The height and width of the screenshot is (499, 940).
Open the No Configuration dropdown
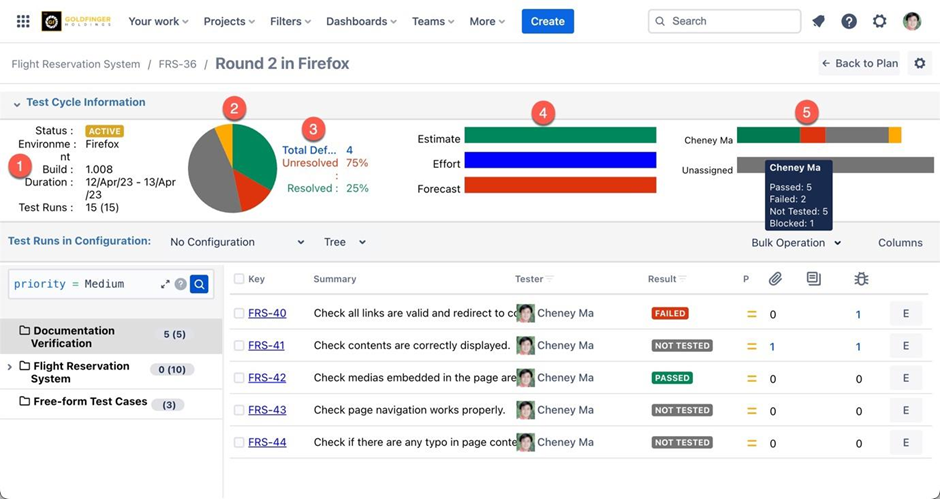[237, 242]
